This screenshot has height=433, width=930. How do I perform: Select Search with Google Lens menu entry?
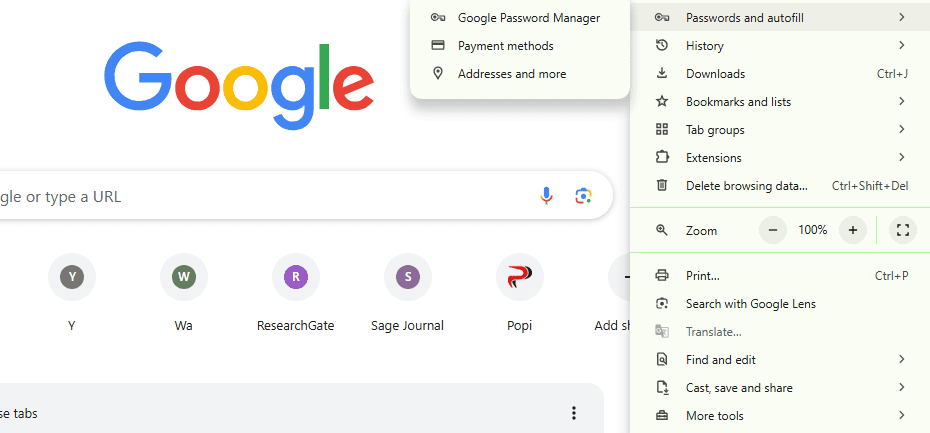point(780,304)
